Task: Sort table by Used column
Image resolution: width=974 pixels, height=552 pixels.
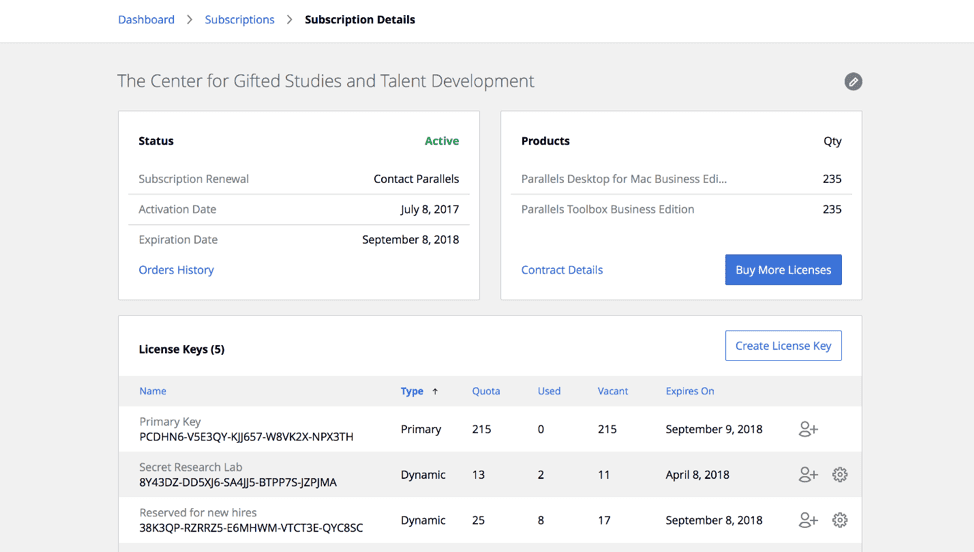Action: [549, 391]
